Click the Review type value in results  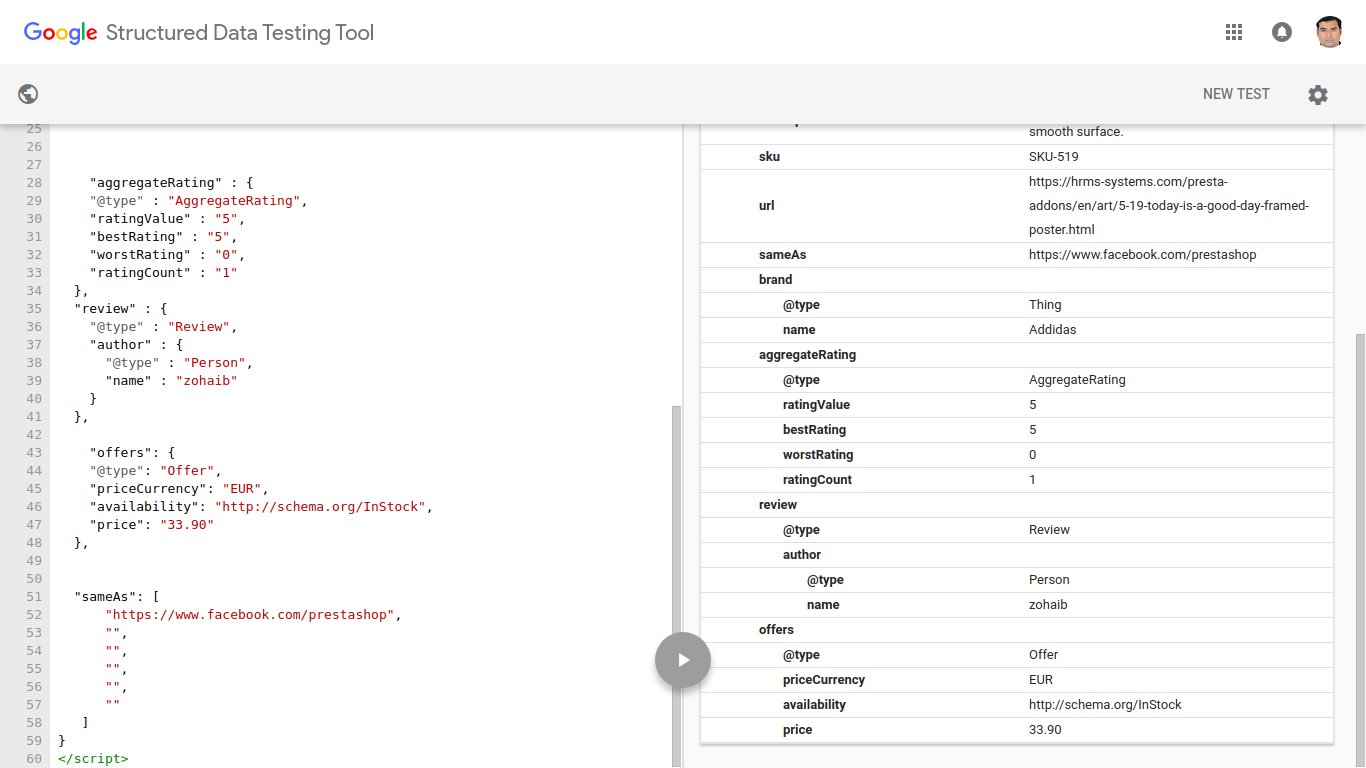pyautogui.click(x=1049, y=530)
